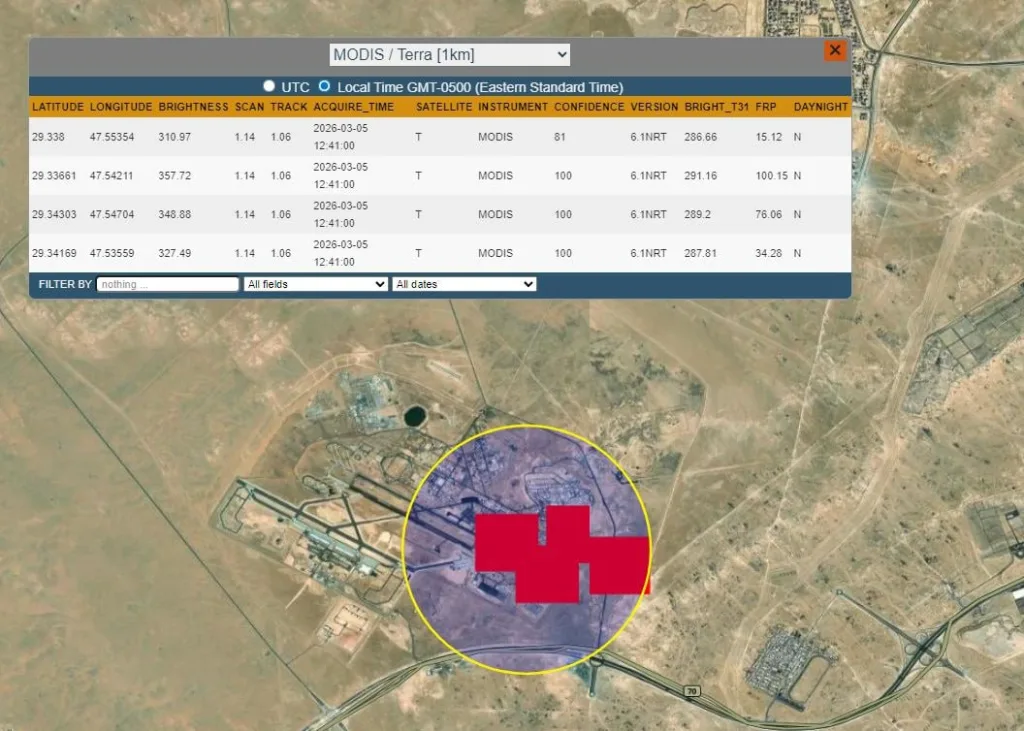The height and width of the screenshot is (731, 1024).
Task: Sort by the FRP column header
Action: 766,106
